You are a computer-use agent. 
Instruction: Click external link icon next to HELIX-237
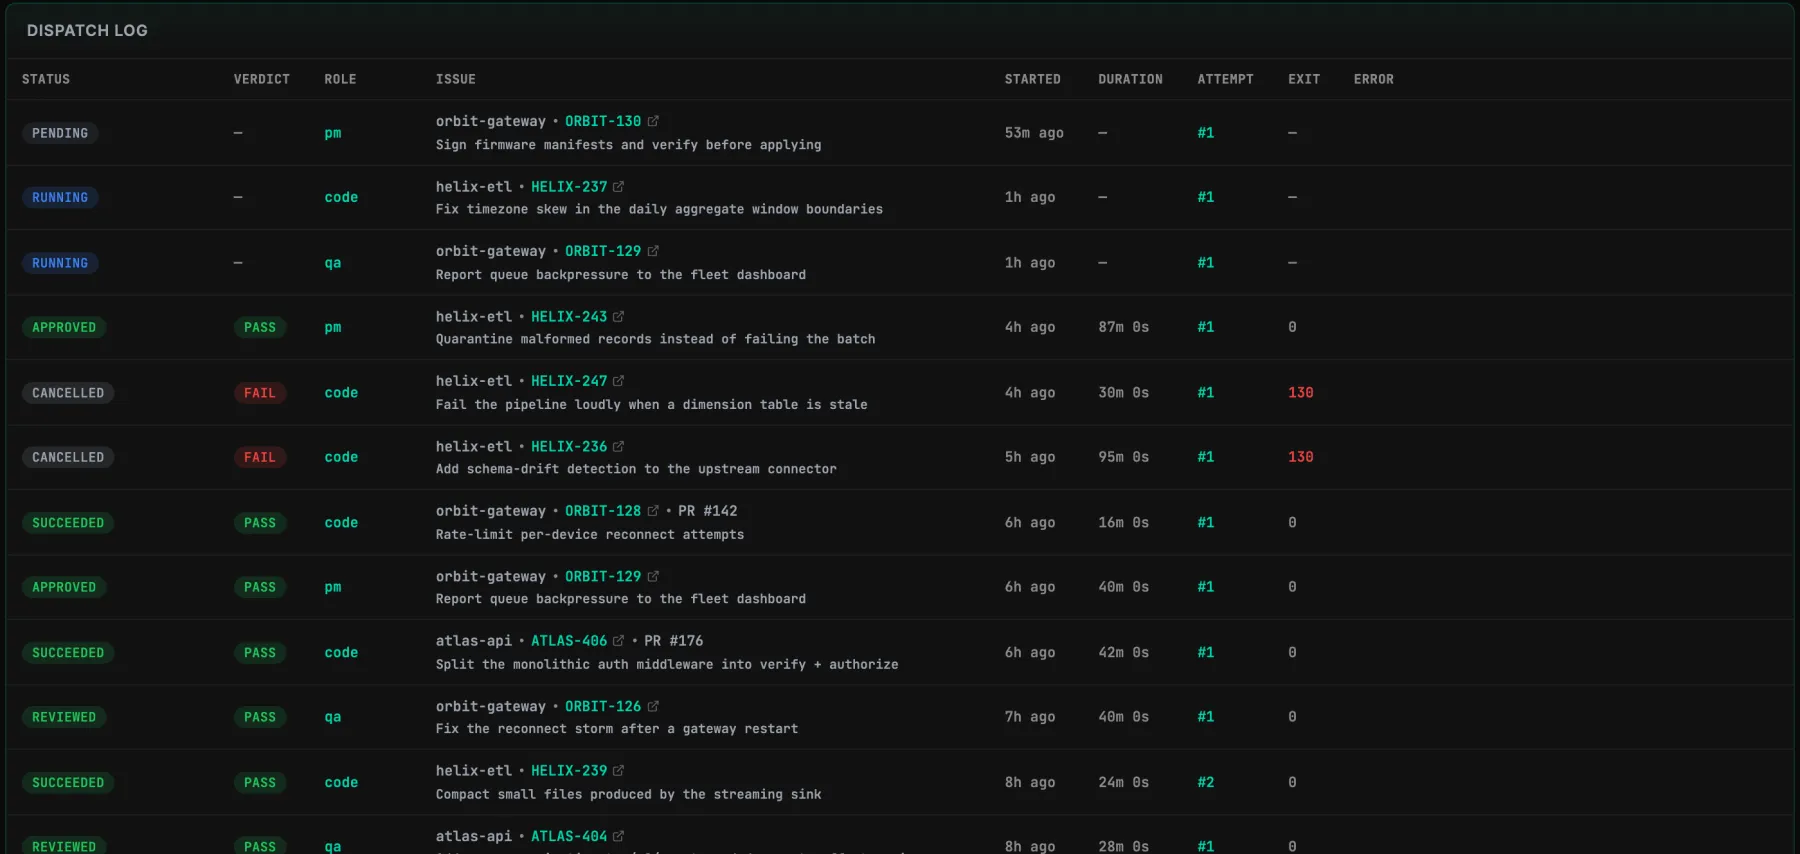click(x=618, y=187)
